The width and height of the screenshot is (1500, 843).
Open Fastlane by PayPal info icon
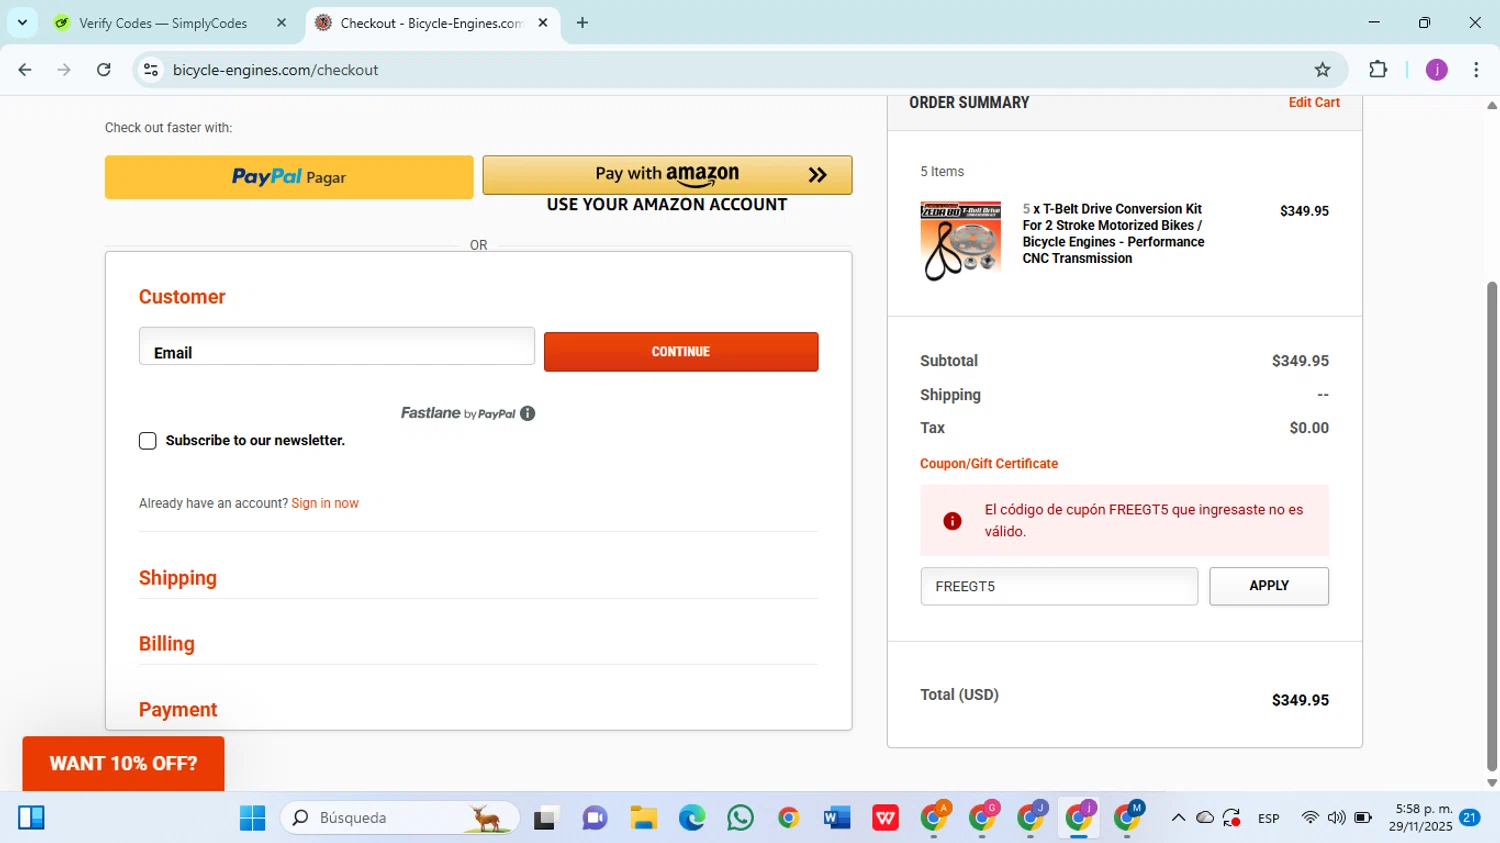point(527,413)
